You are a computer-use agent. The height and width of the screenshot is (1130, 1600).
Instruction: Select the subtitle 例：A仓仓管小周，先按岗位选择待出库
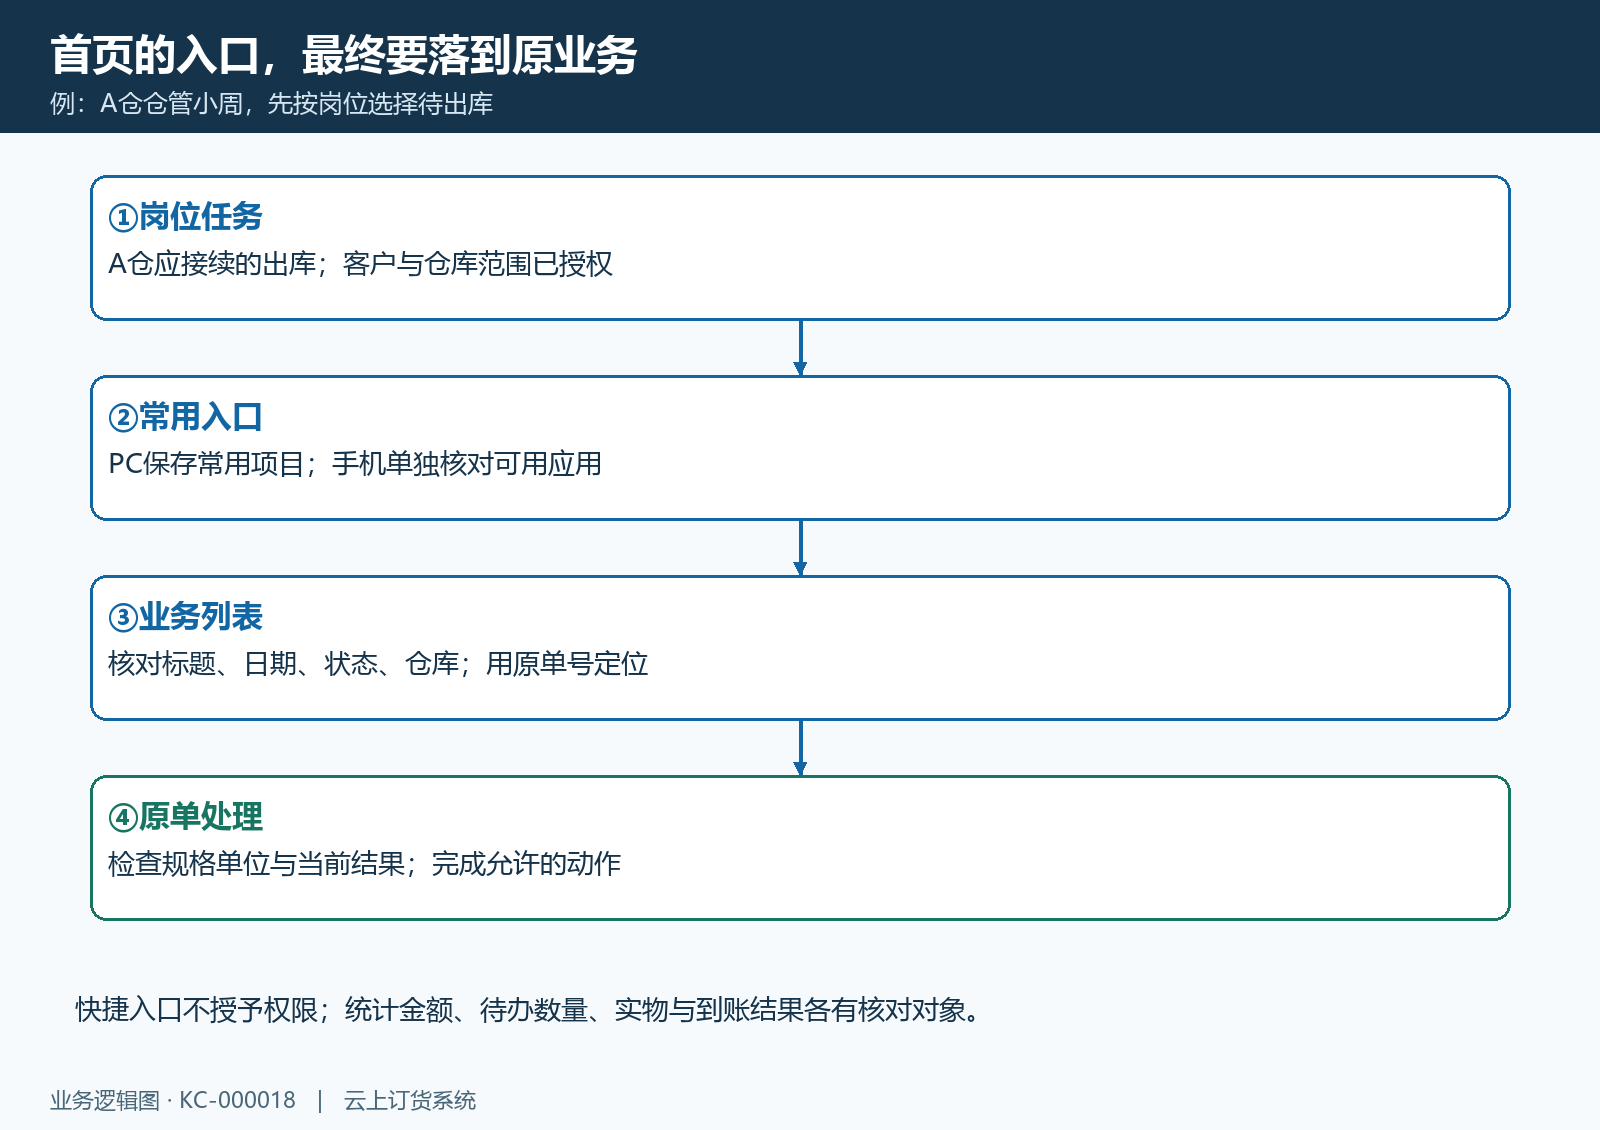271,104
